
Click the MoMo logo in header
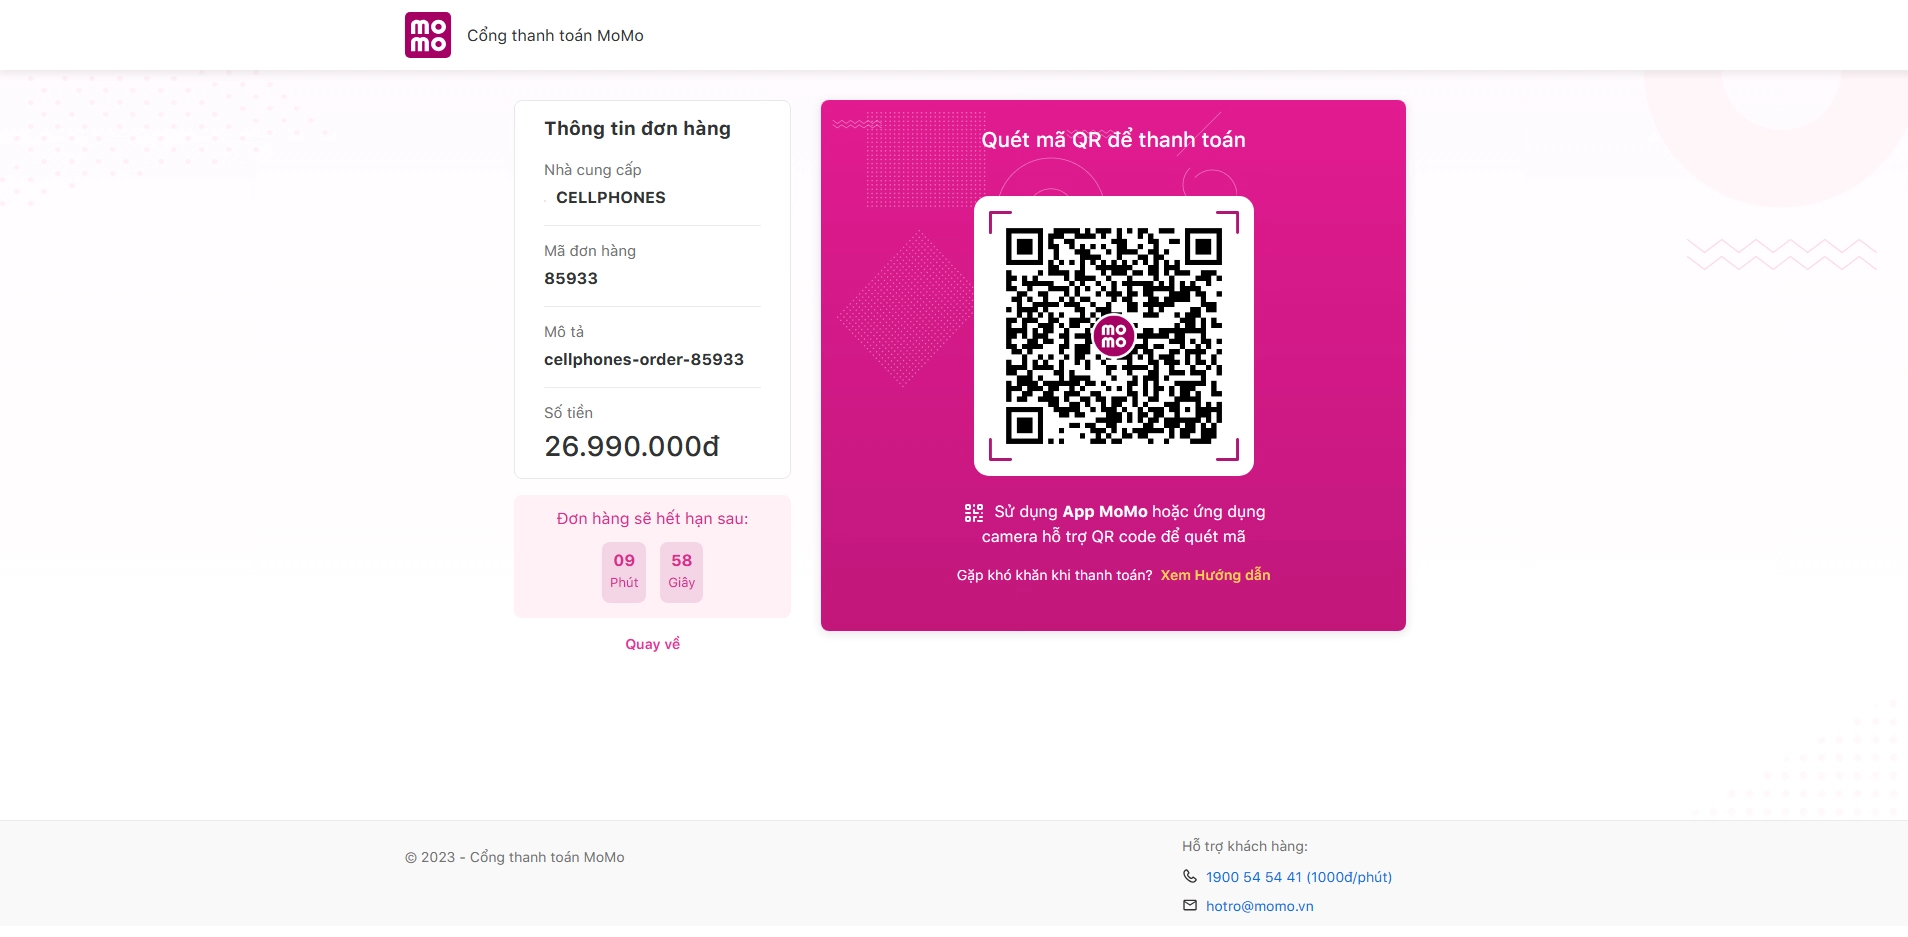[428, 35]
